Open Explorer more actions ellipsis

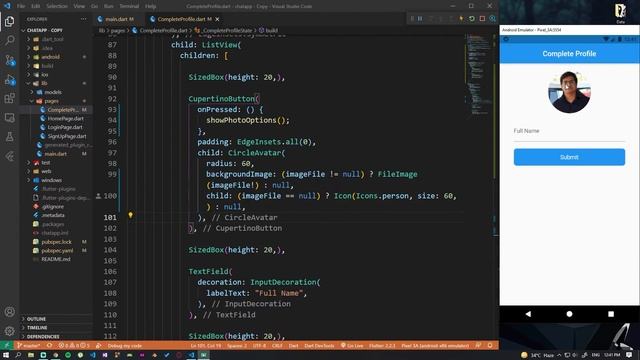(x=84, y=19)
